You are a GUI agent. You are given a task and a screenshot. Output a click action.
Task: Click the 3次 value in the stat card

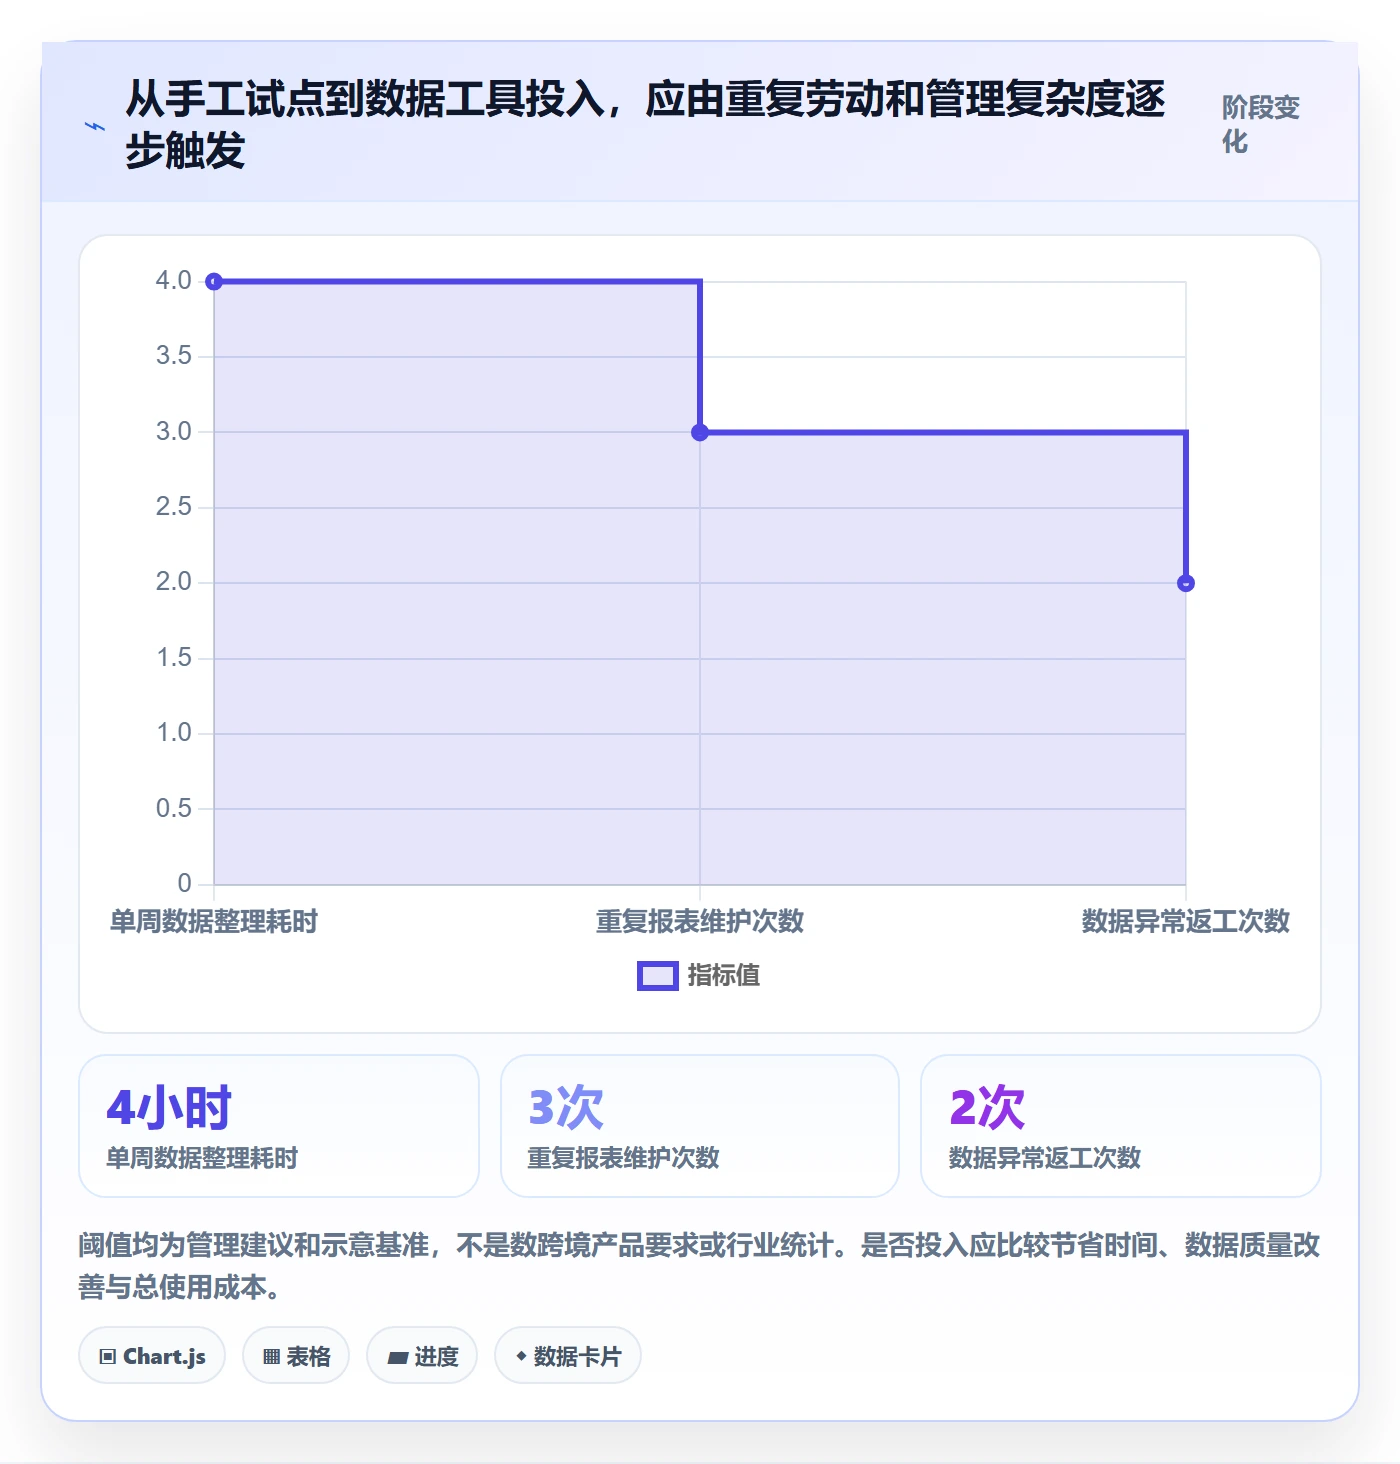coord(566,1107)
